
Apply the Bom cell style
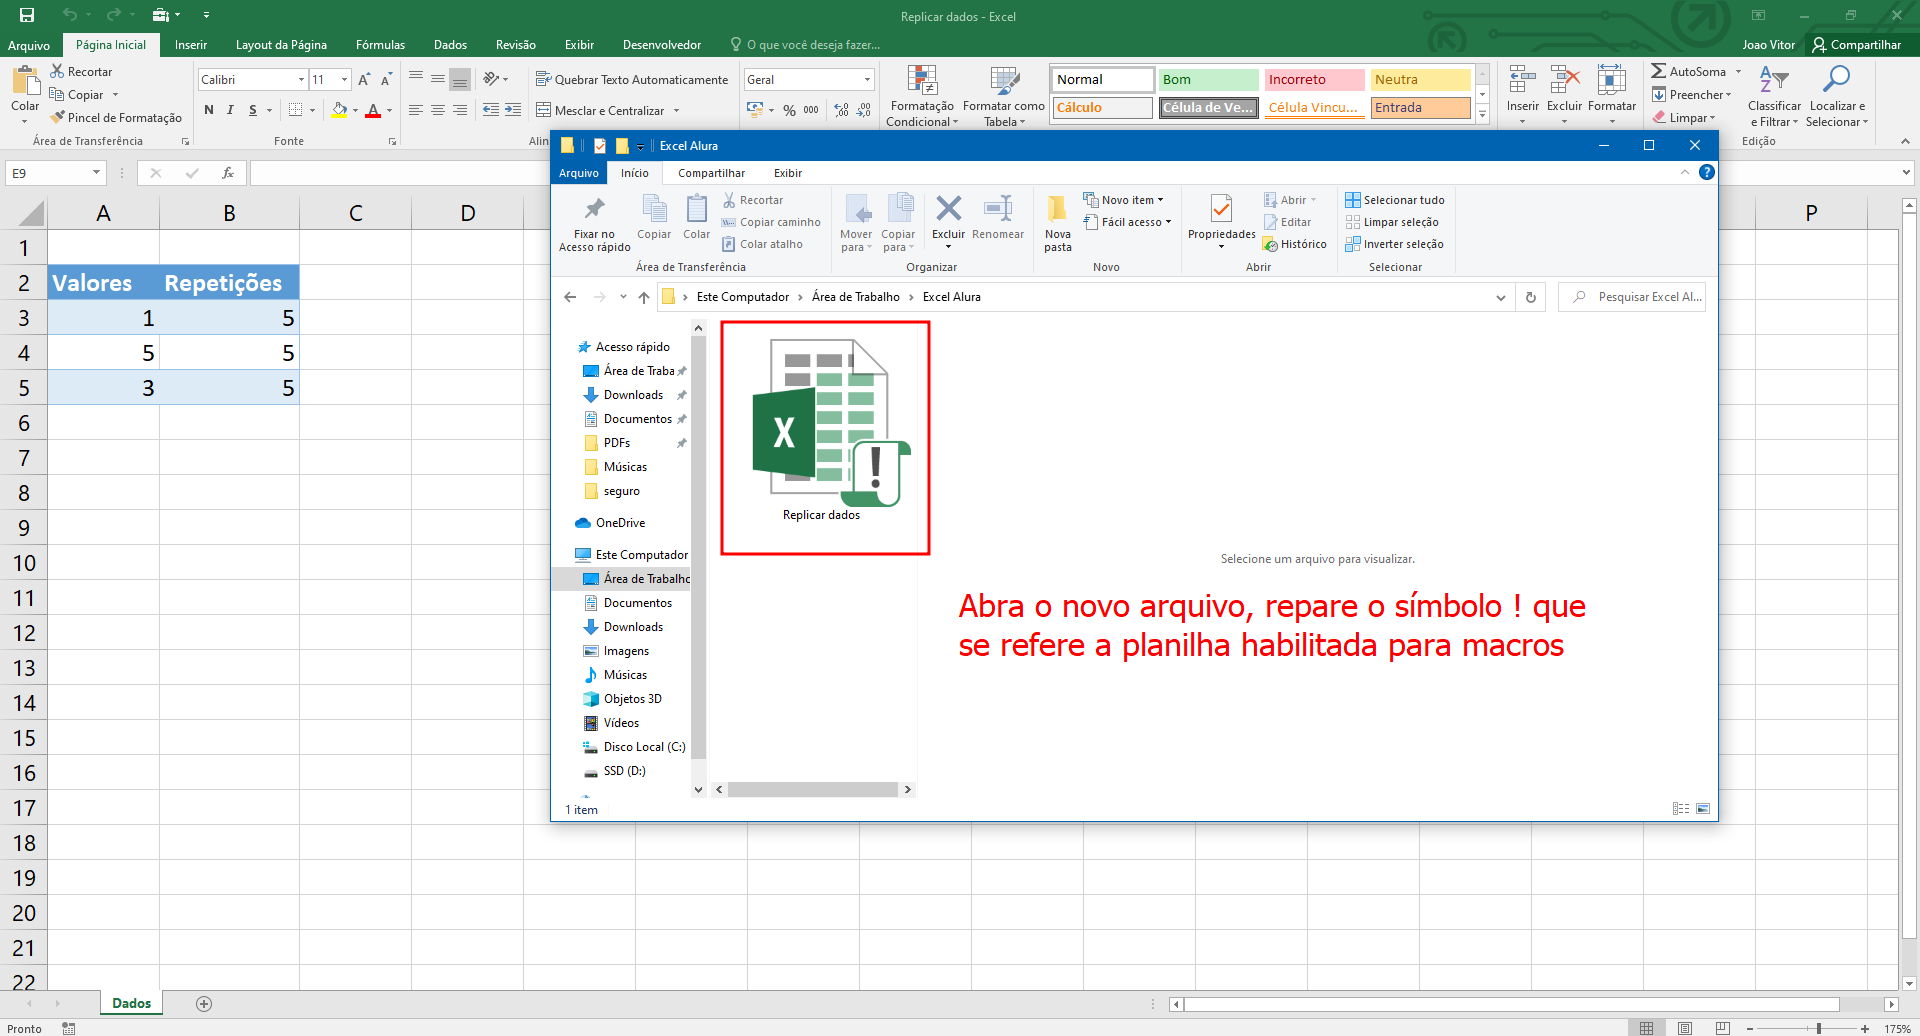(x=1208, y=79)
